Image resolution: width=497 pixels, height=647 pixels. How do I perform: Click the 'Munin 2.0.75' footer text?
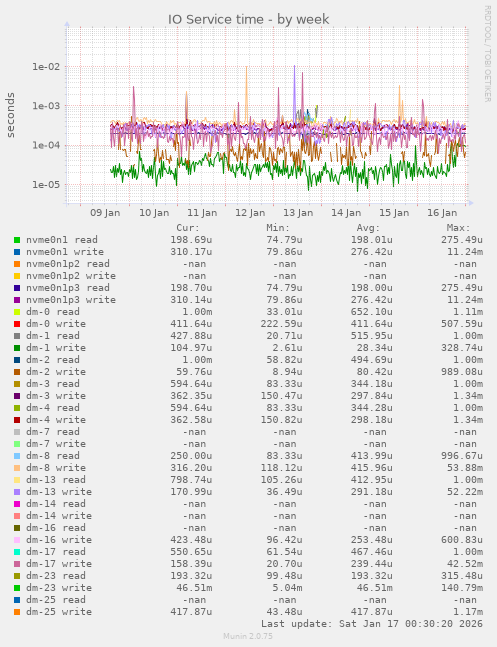[x=248, y=636]
